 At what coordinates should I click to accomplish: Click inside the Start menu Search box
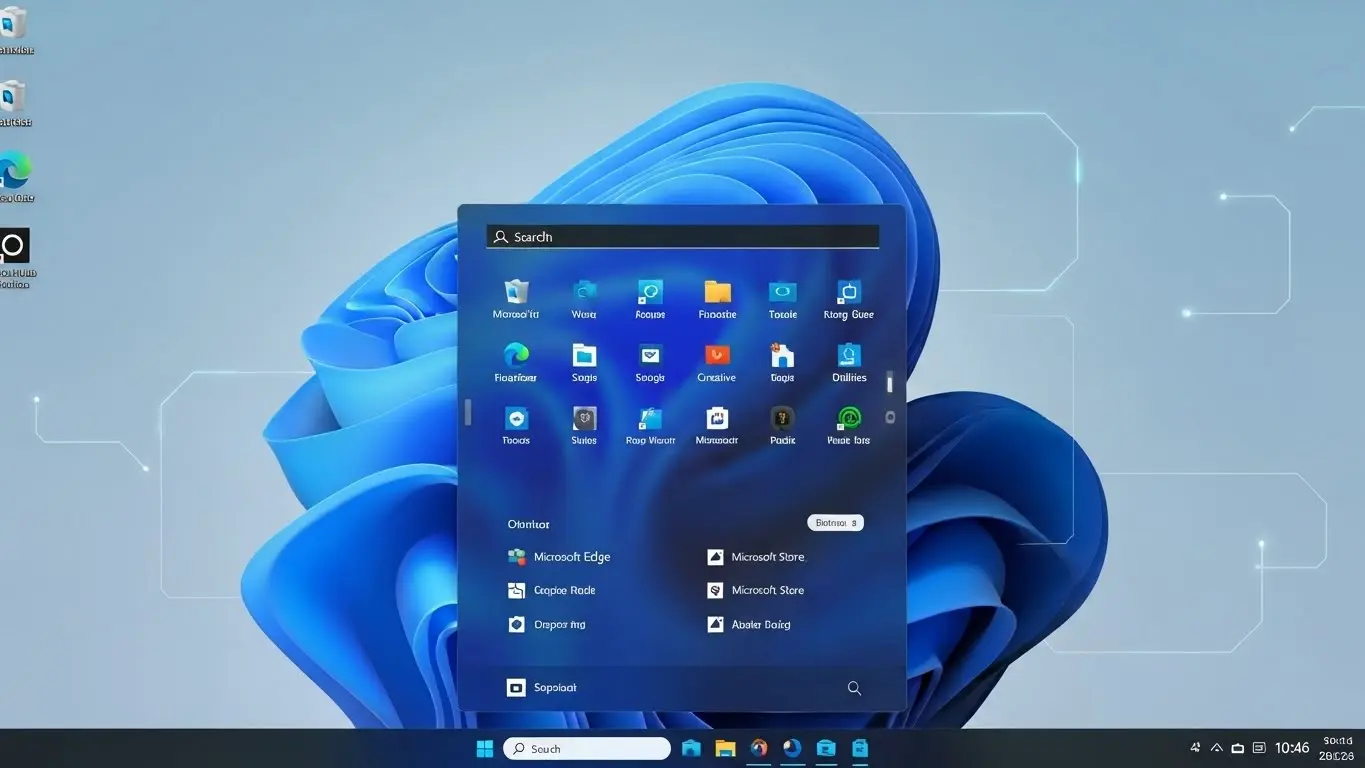pyautogui.click(x=683, y=236)
